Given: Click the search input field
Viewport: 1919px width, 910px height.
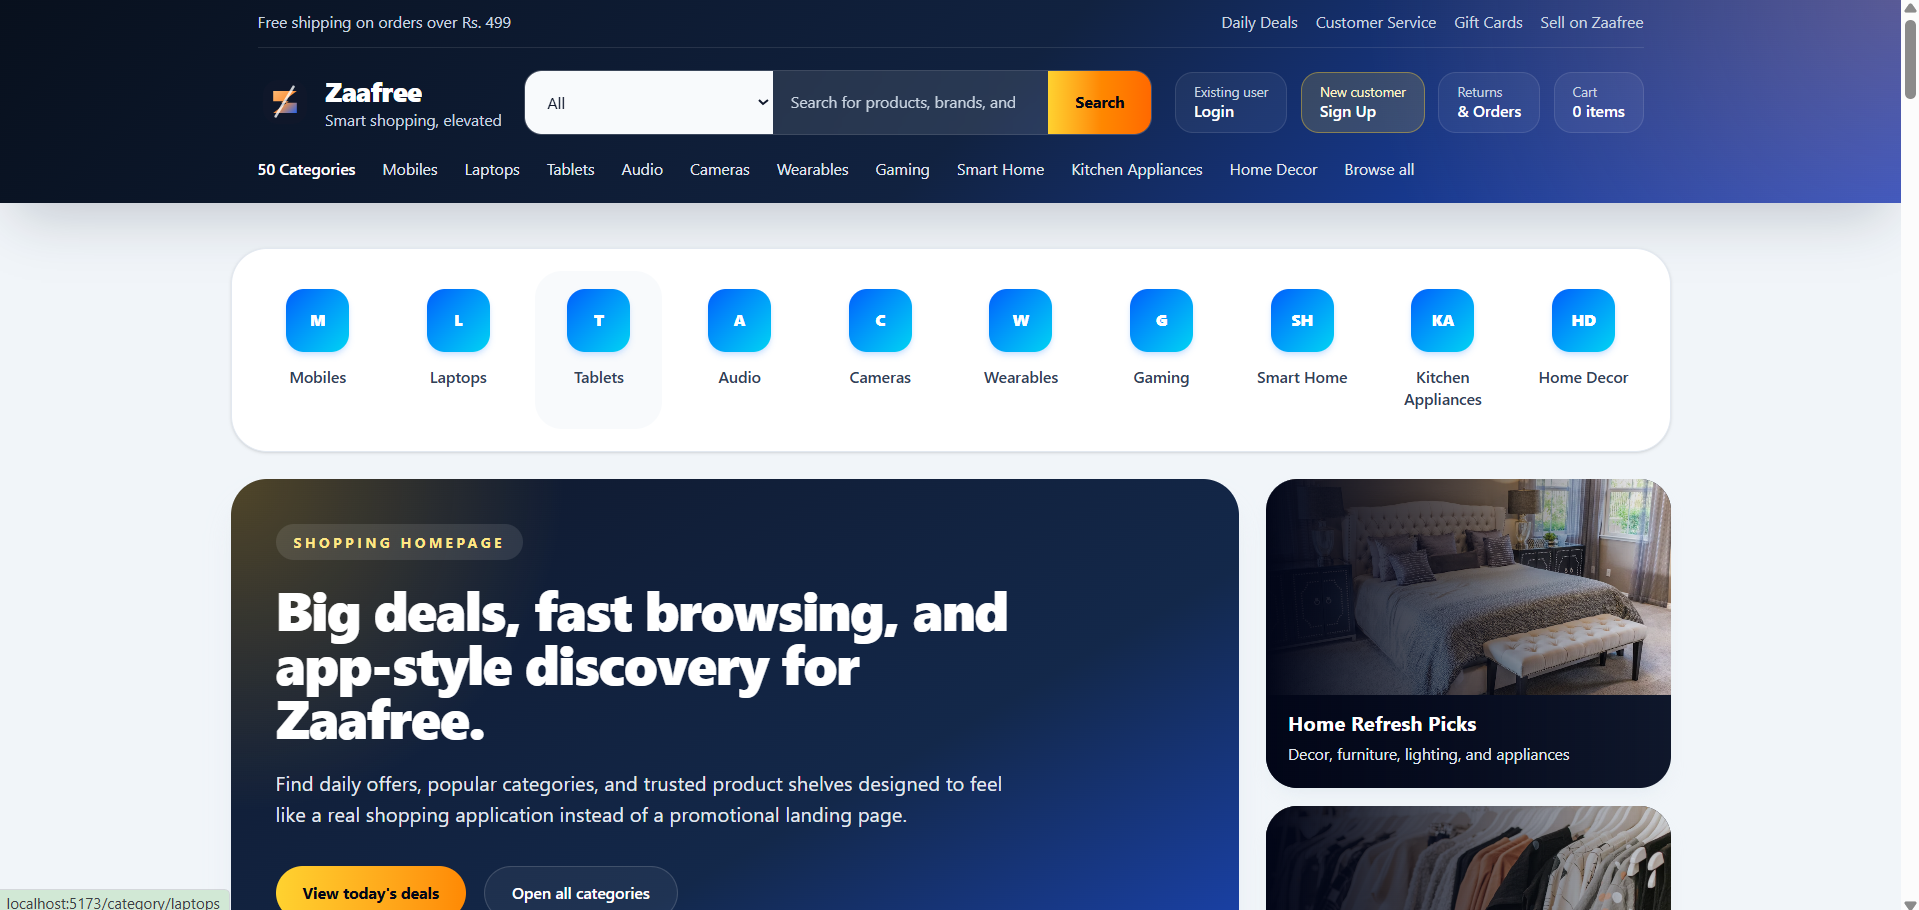Looking at the screenshot, I should tap(910, 102).
